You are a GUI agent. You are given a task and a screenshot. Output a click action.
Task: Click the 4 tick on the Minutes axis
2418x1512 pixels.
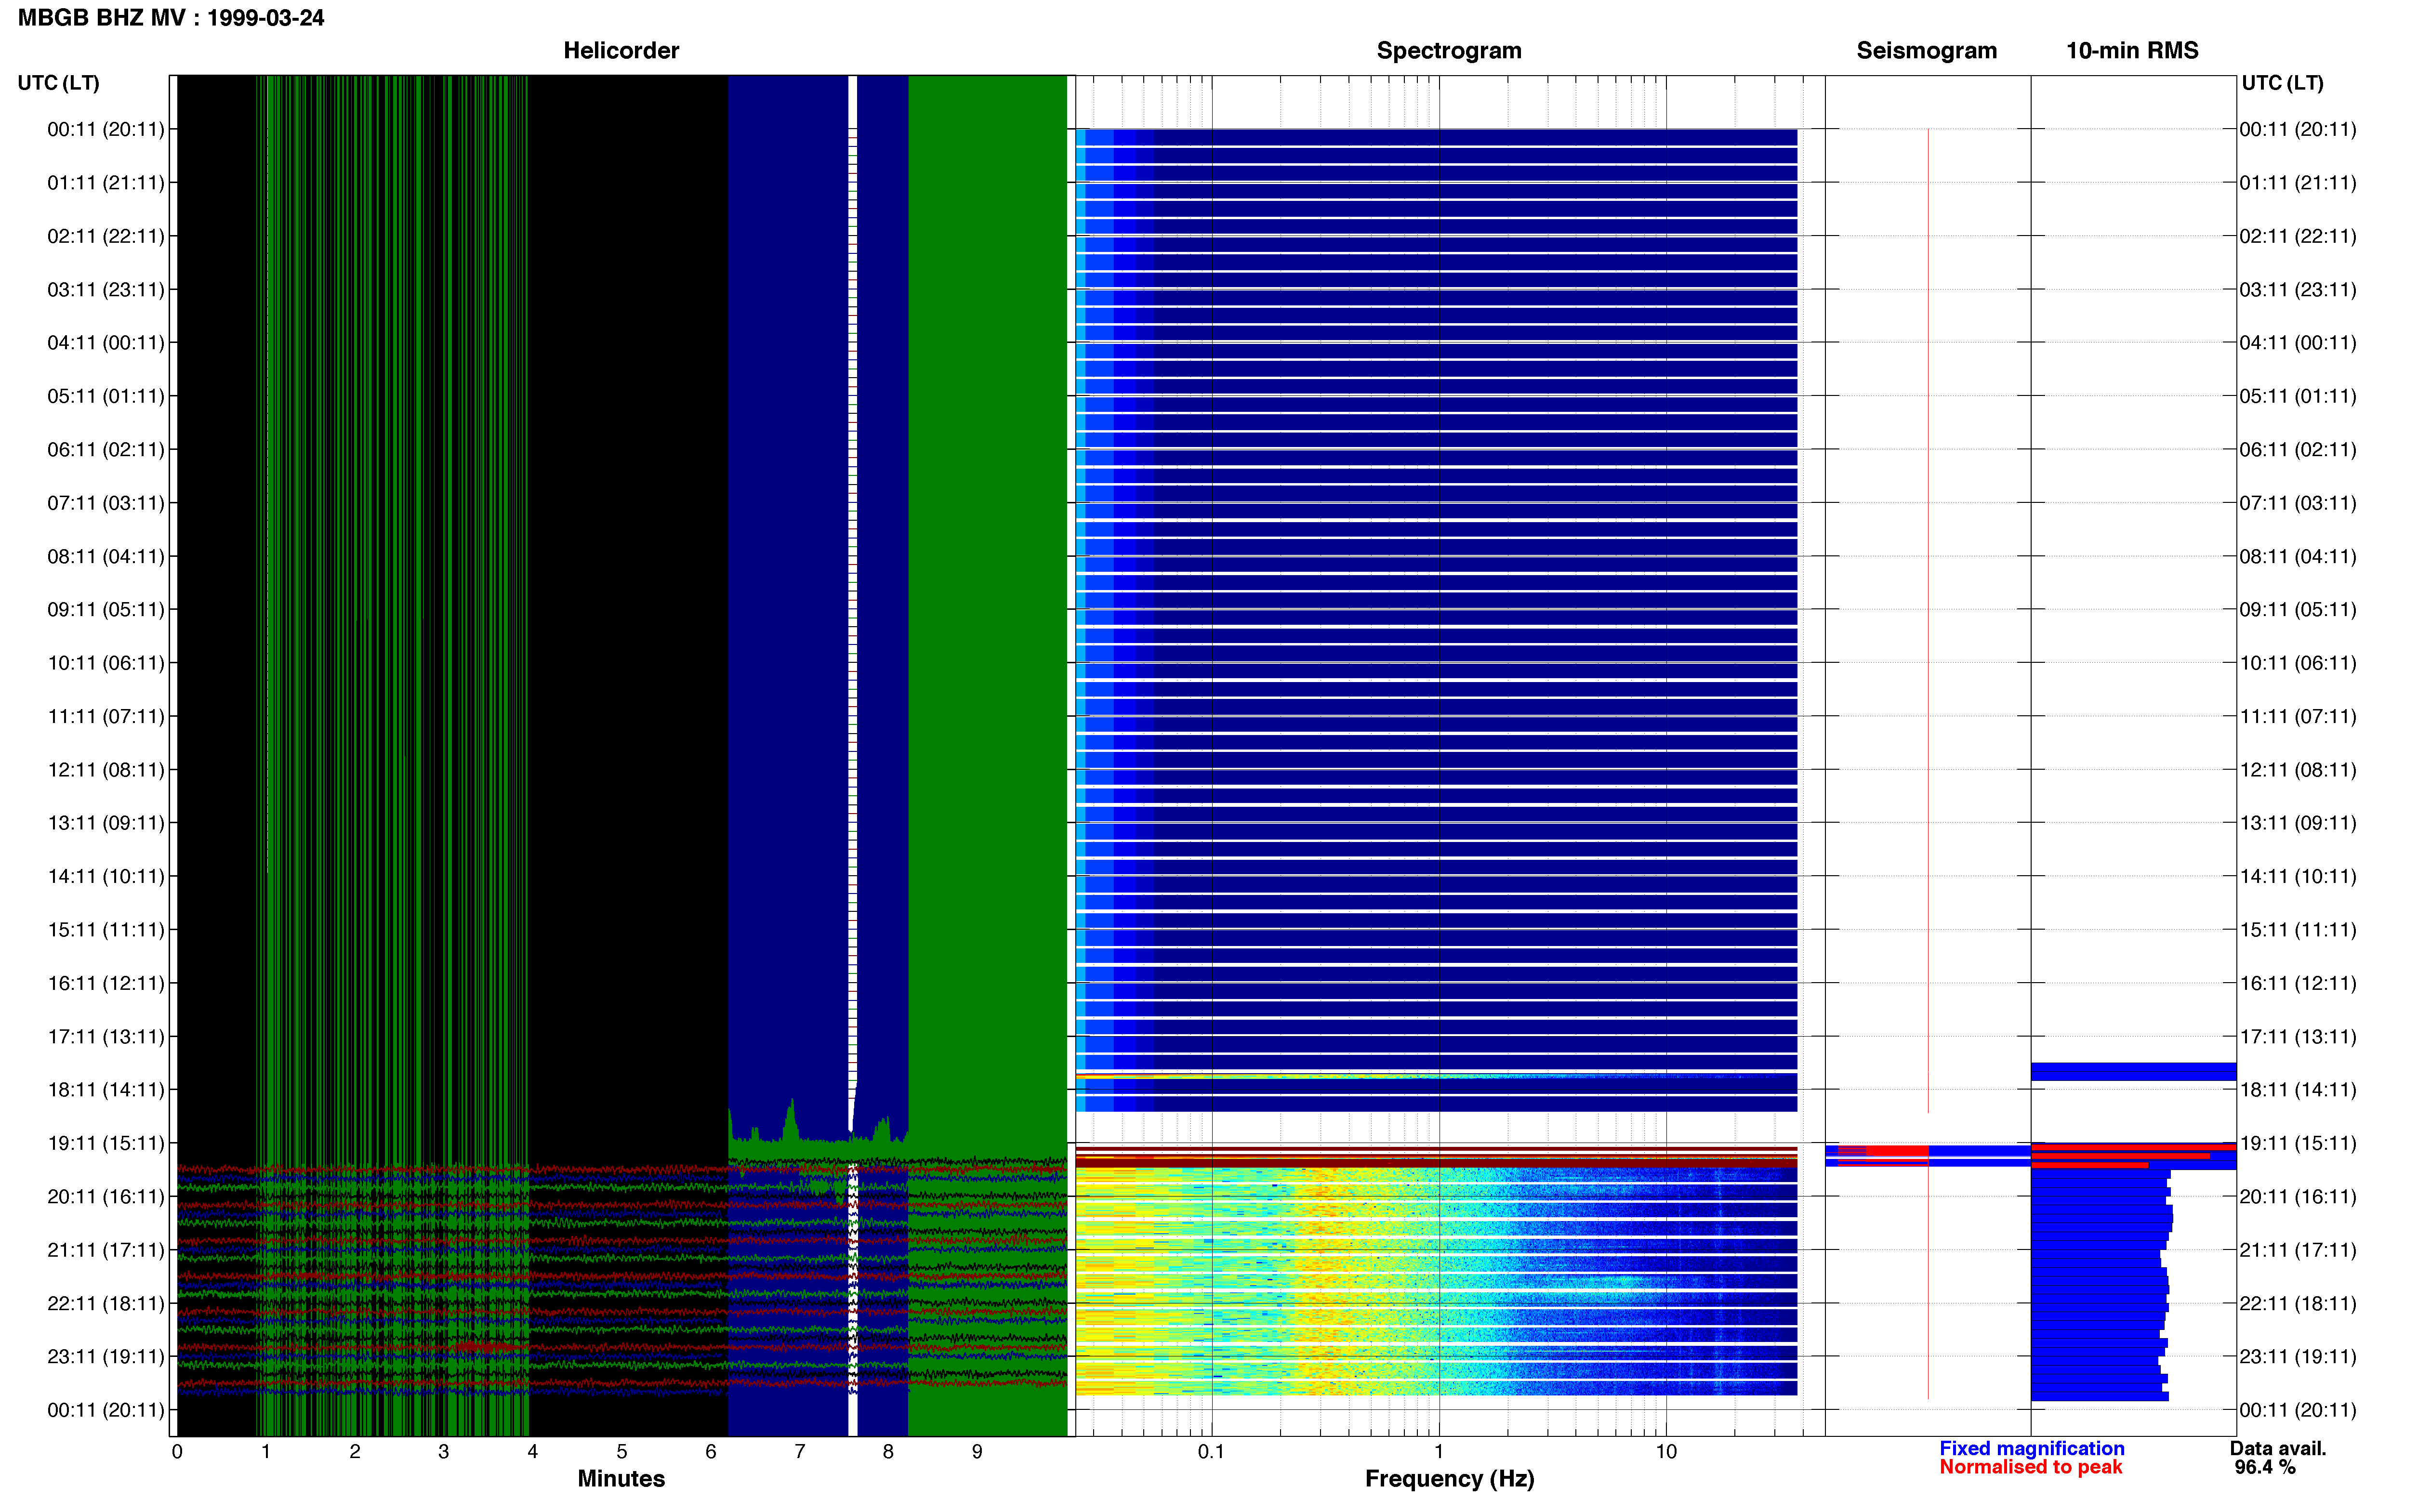click(x=533, y=1452)
